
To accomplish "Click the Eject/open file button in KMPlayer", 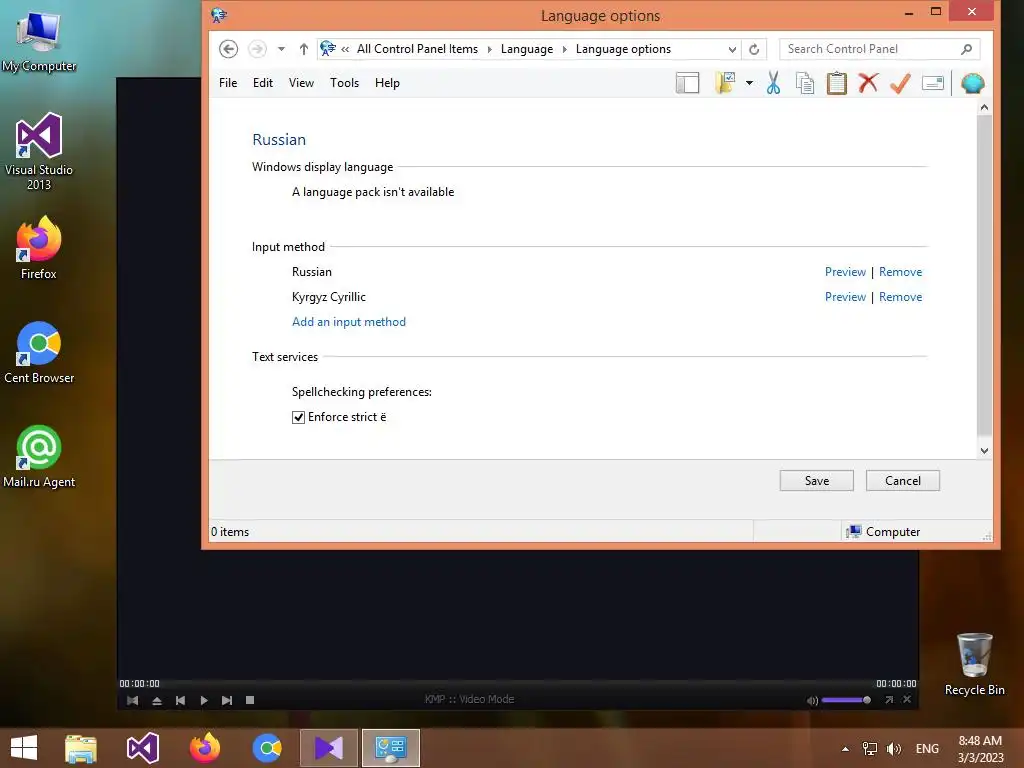I will tap(157, 700).
